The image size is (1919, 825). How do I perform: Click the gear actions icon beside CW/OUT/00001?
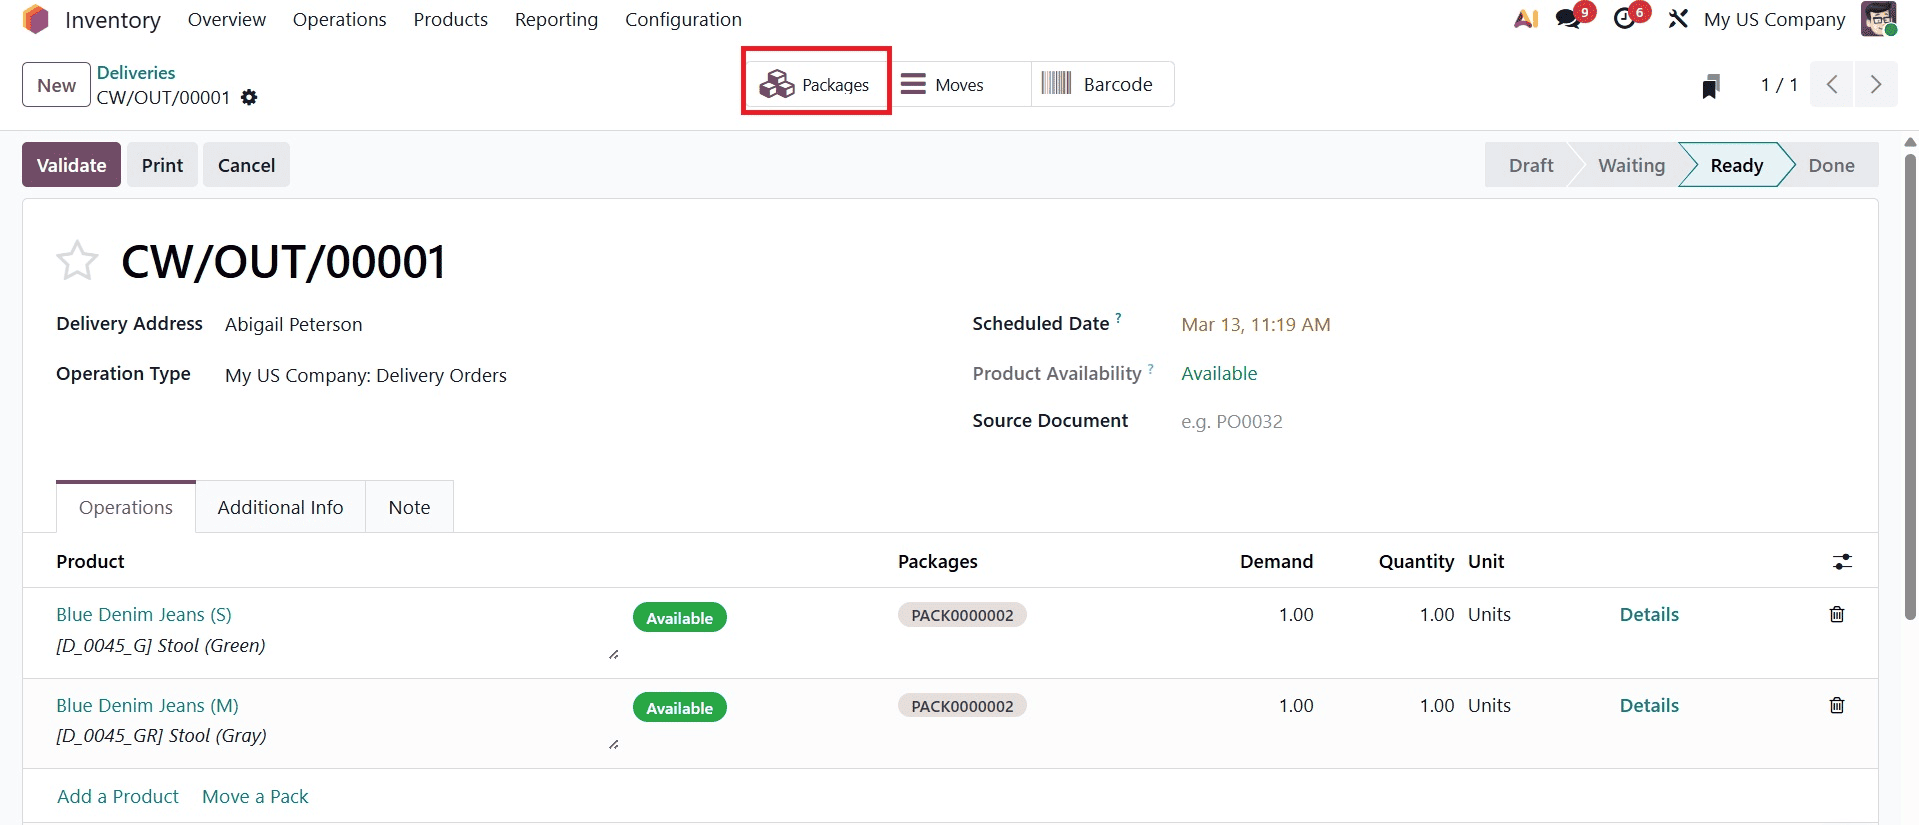249,97
